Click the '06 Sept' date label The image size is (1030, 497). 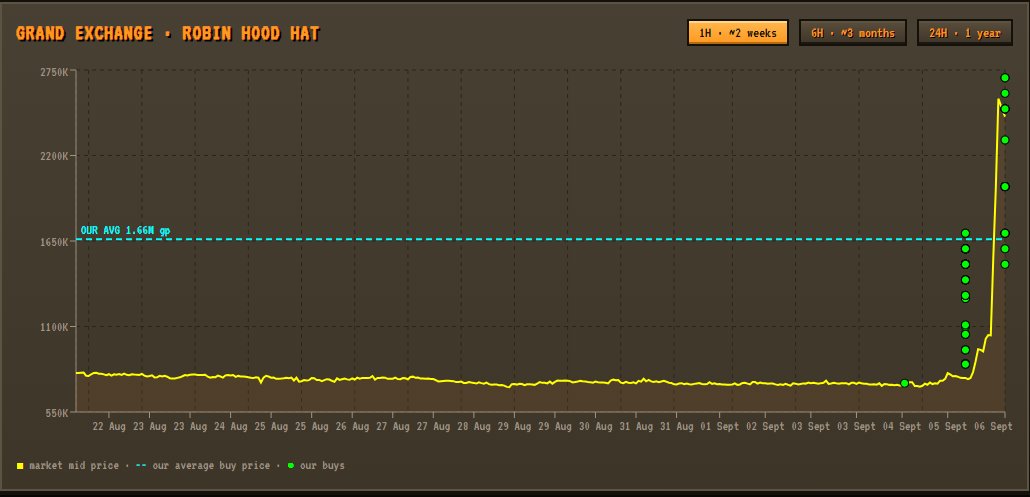coord(993,427)
